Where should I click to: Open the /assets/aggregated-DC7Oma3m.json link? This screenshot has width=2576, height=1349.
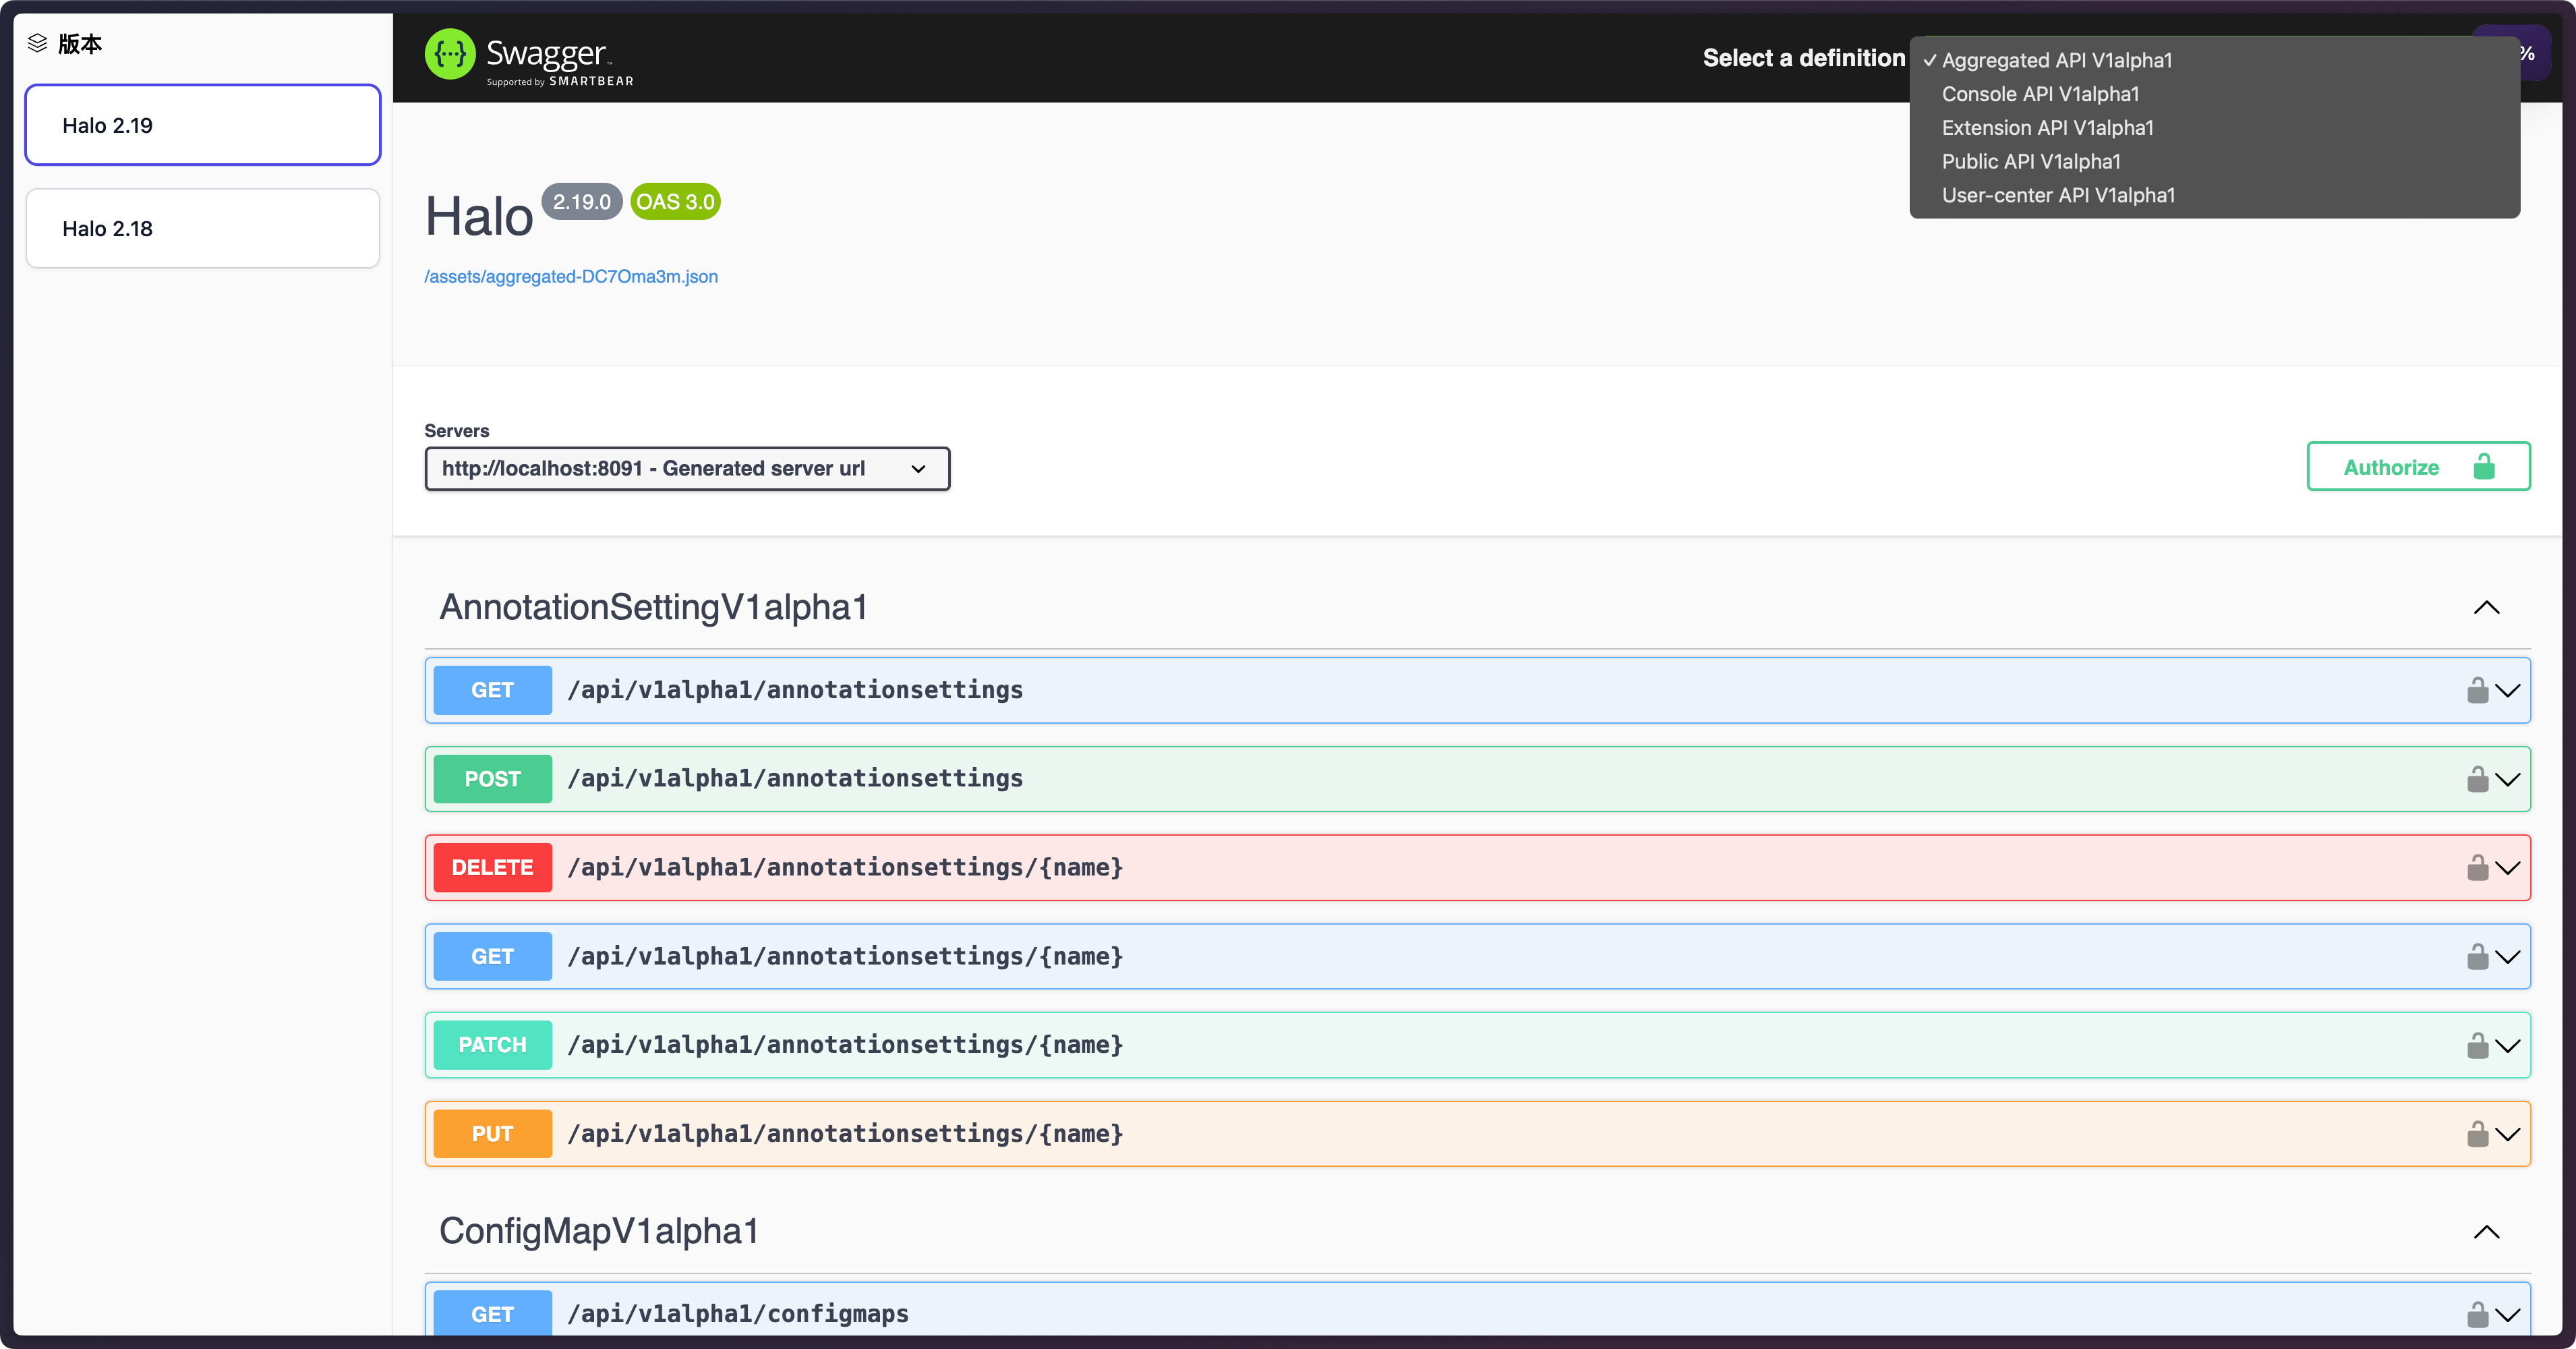pos(571,276)
